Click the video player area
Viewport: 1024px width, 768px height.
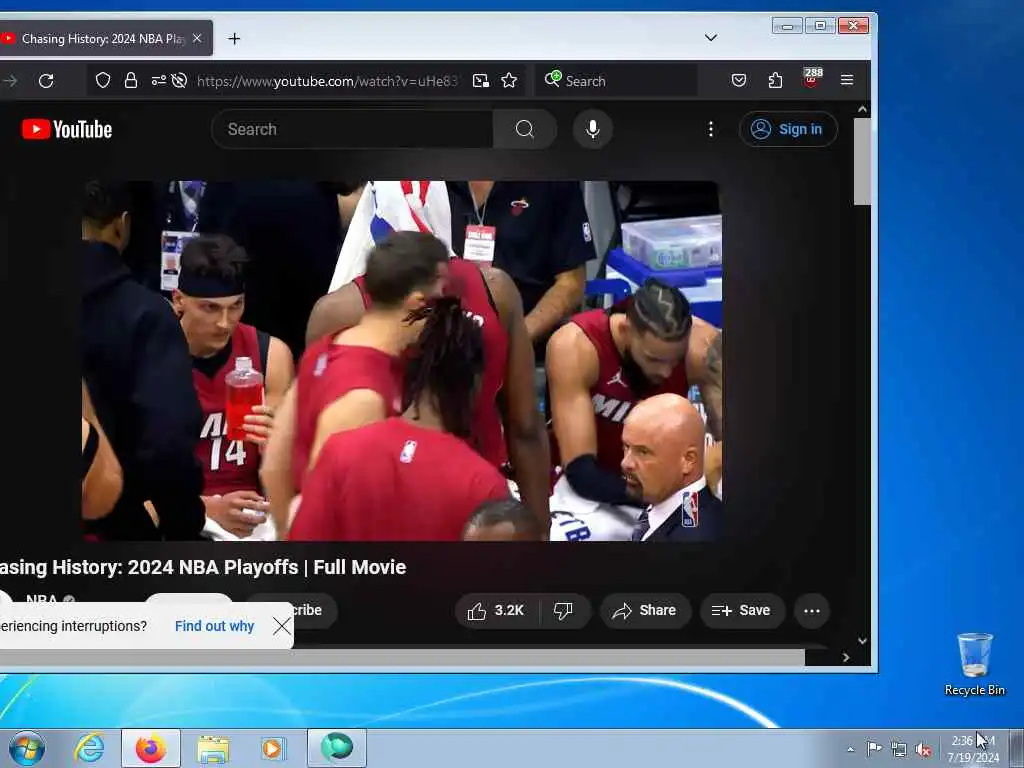point(402,360)
